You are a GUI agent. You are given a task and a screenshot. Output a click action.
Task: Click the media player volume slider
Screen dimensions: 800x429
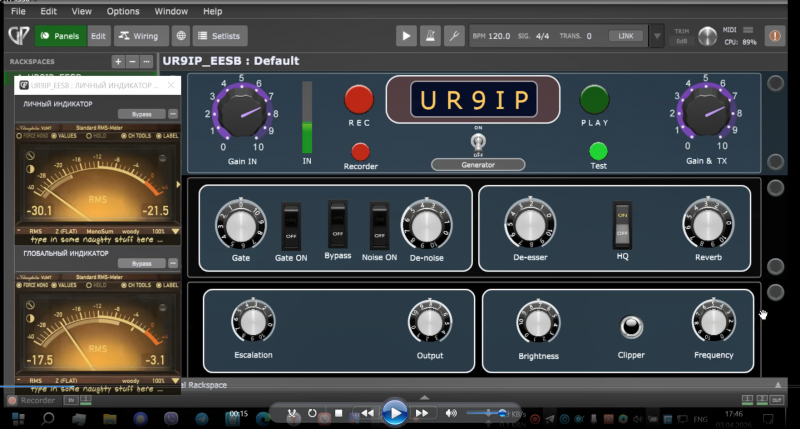486,413
